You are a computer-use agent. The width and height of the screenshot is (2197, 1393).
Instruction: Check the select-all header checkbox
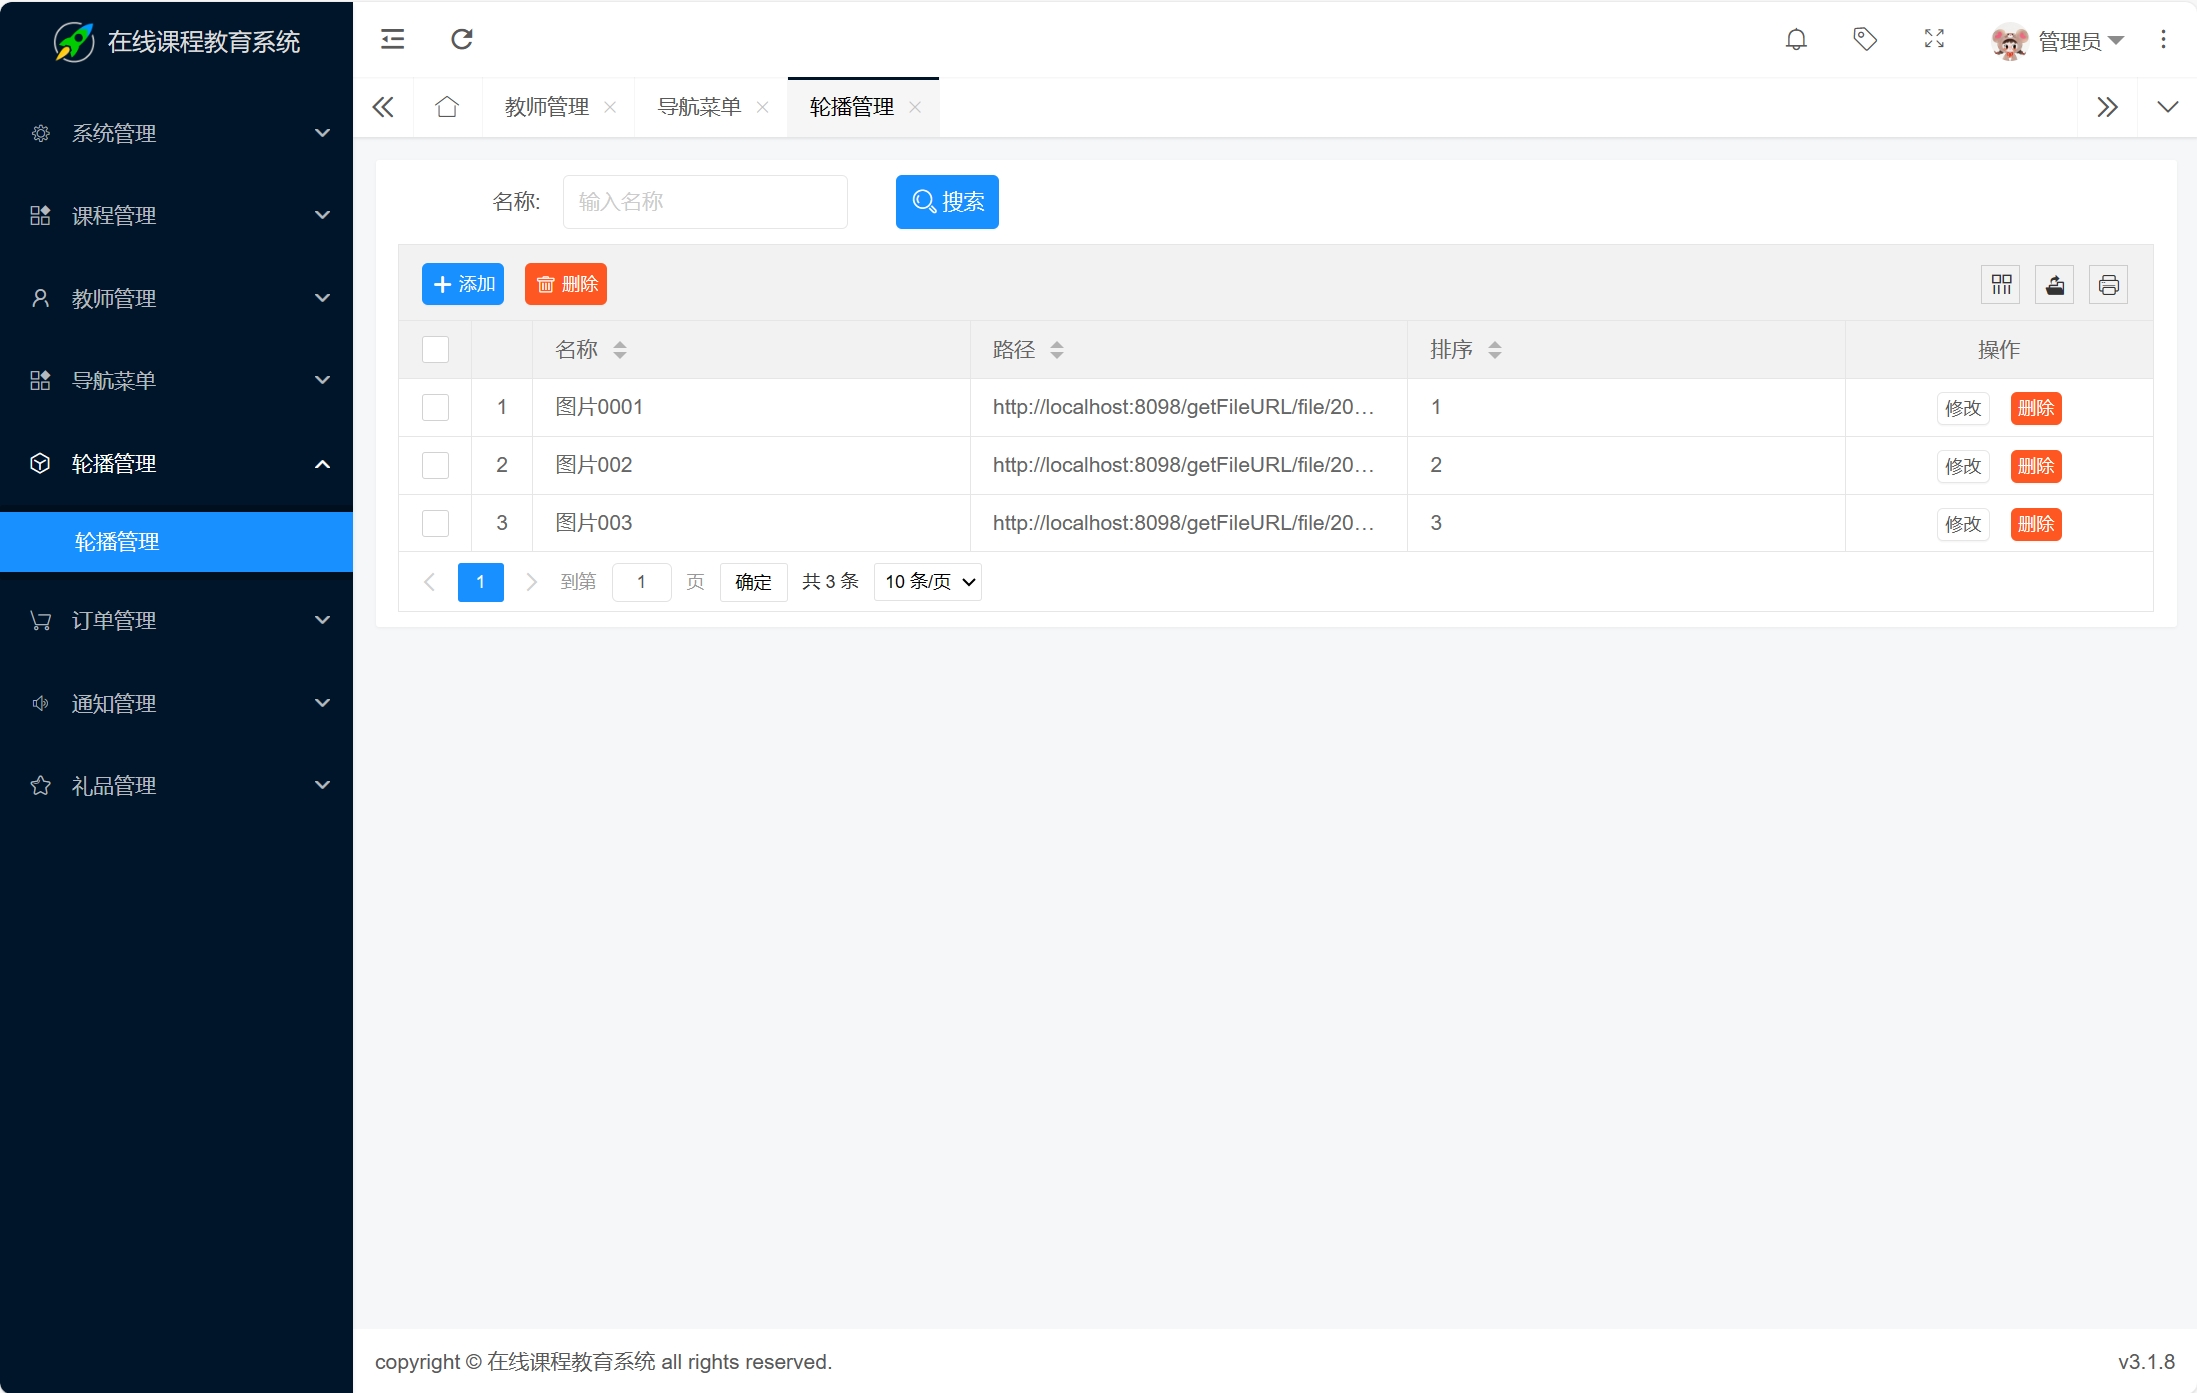(435, 349)
